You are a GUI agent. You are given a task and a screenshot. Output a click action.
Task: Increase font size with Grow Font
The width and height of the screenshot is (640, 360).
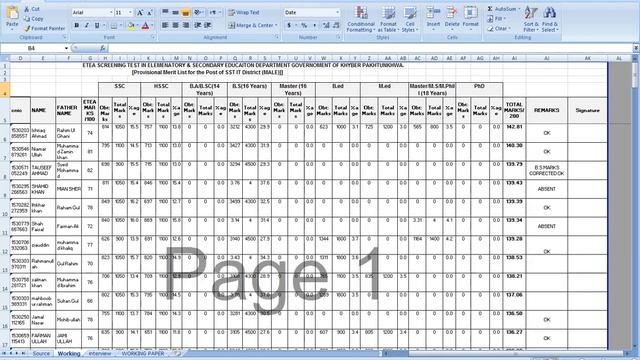140,13
